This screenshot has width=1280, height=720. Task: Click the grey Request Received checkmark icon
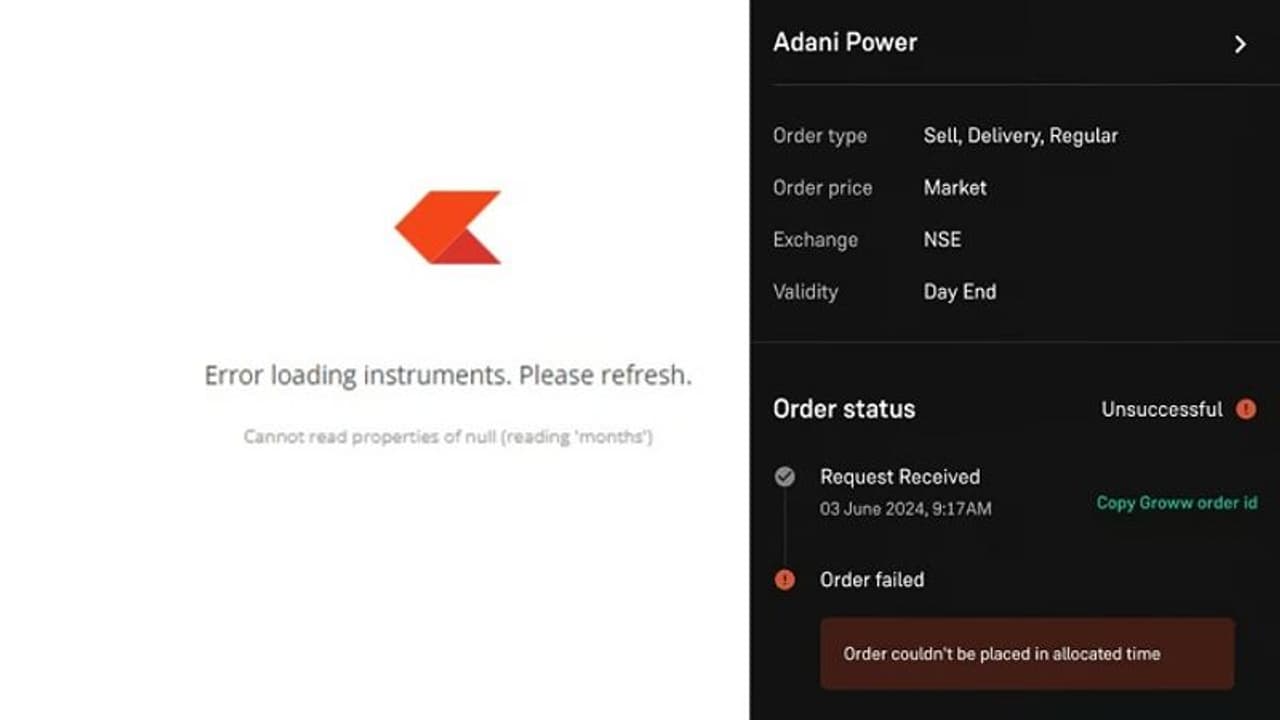click(x=786, y=477)
